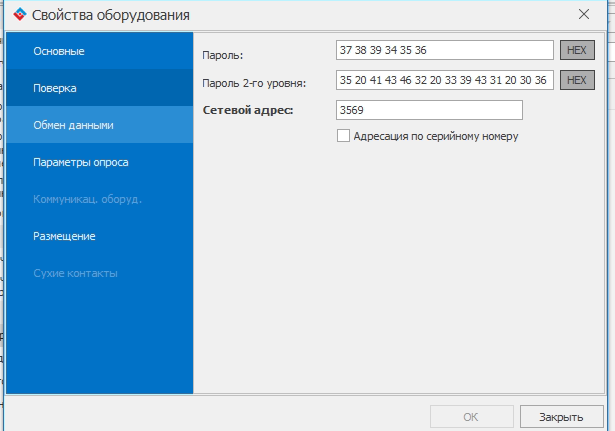This screenshot has width=615, height=431.
Task: Enable Адресация по серийному номеру checkbox
Action: 344,135
